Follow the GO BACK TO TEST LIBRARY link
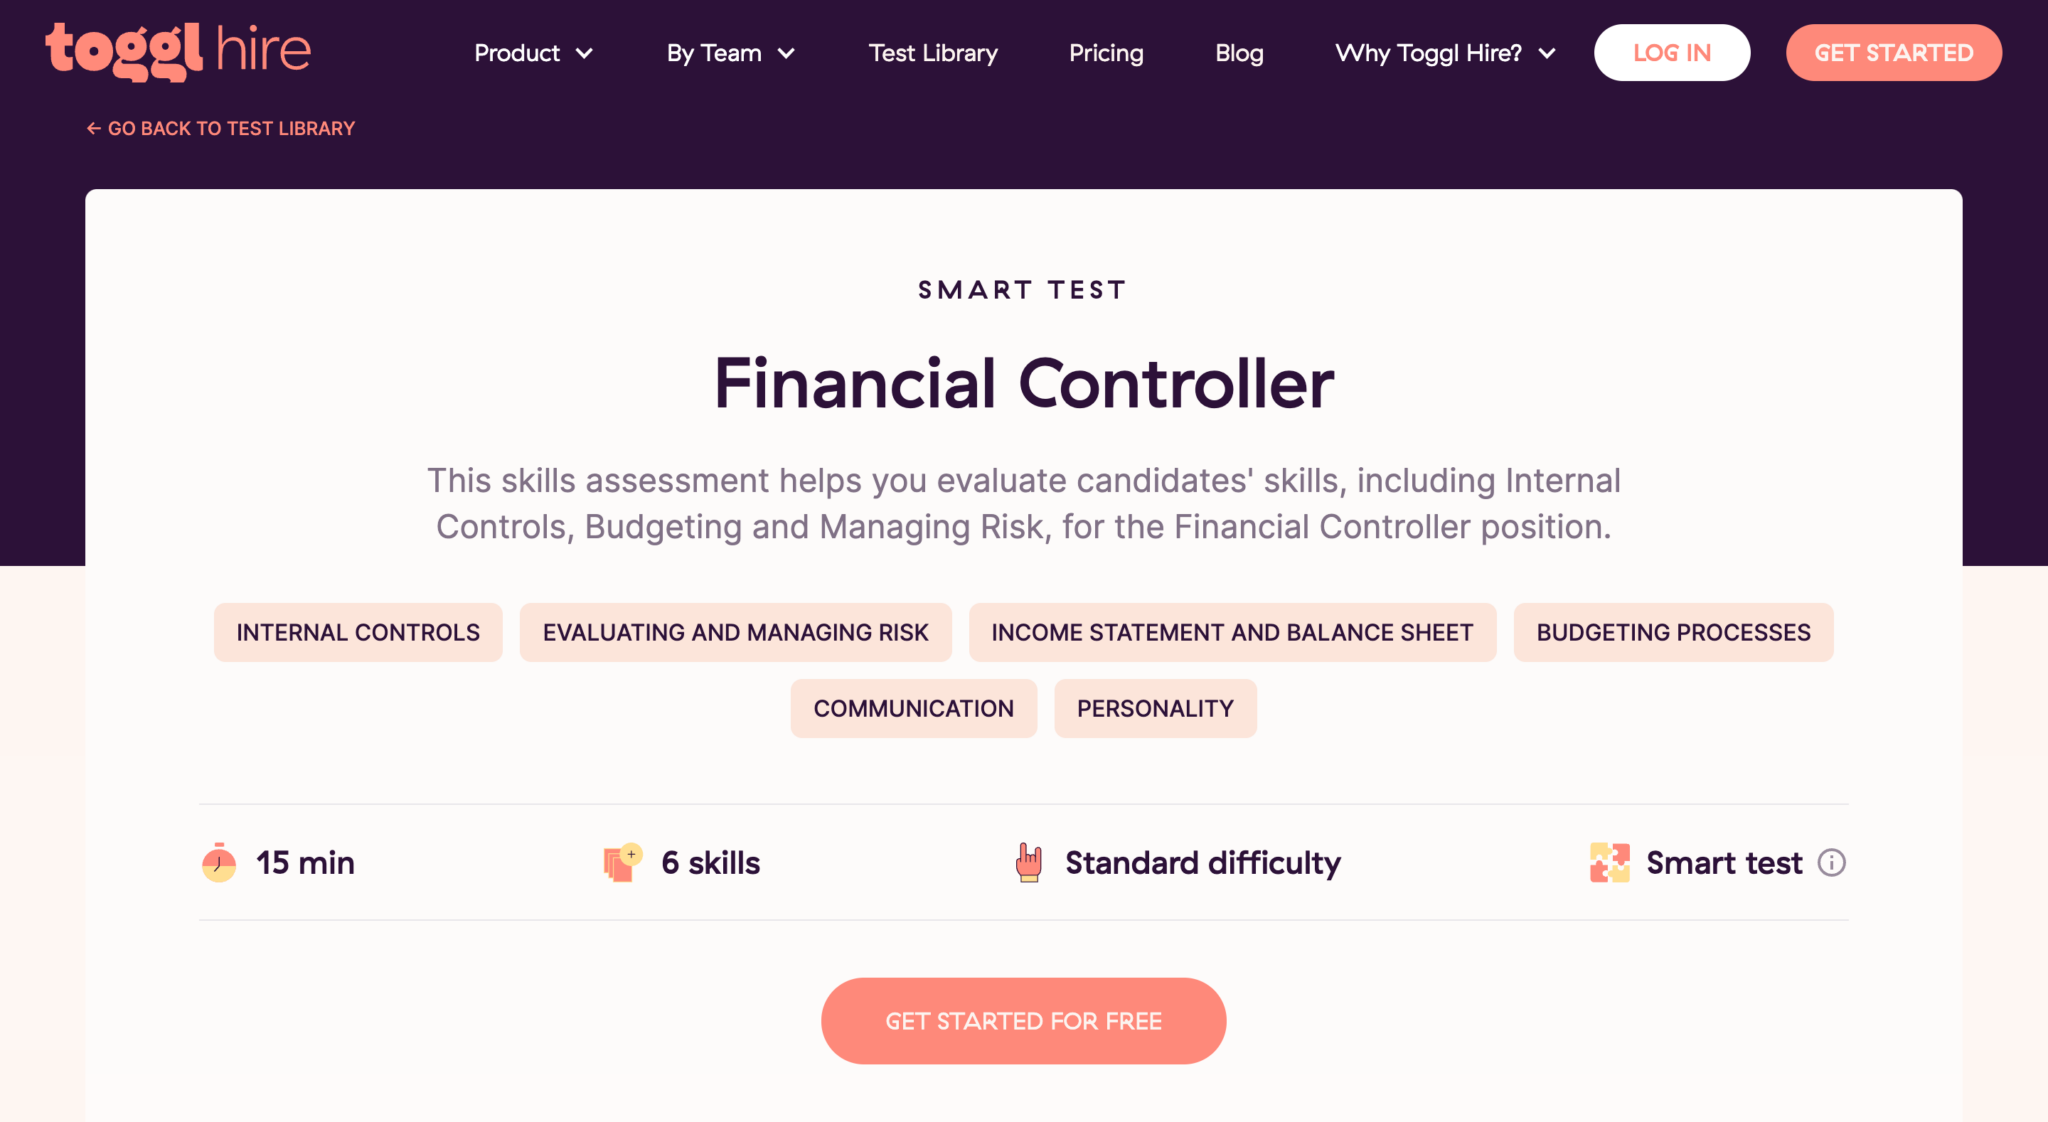Screen dimensions: 2048x1122 coord(232,128)
